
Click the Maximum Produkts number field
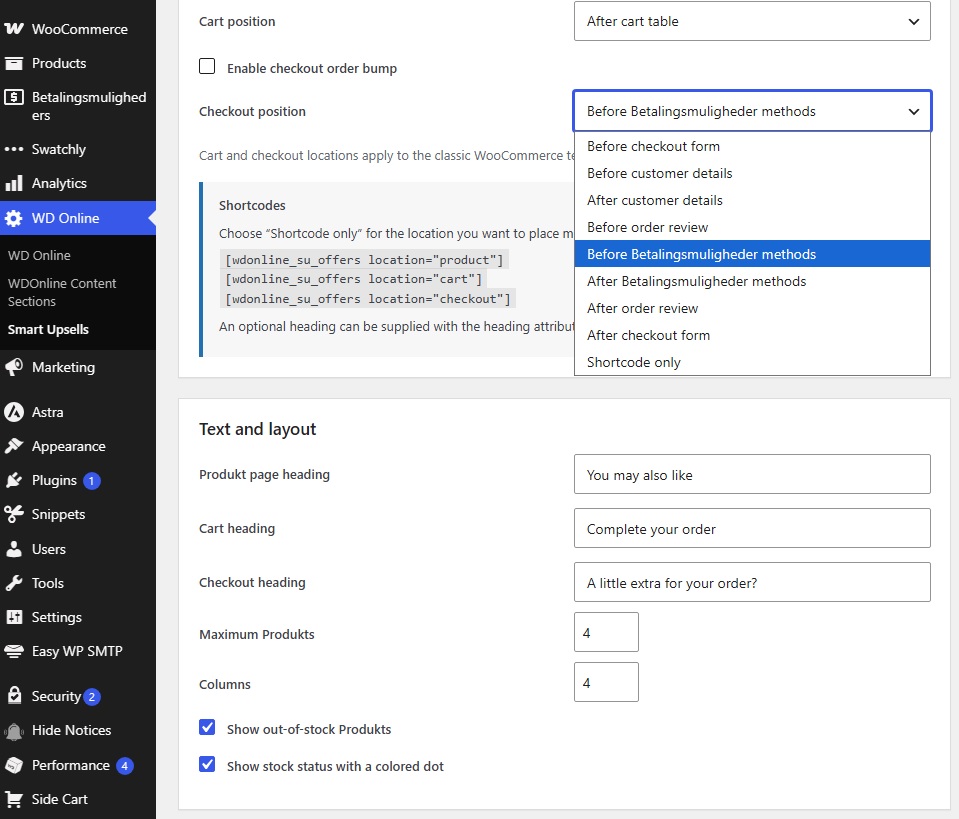tap(606, 632)
